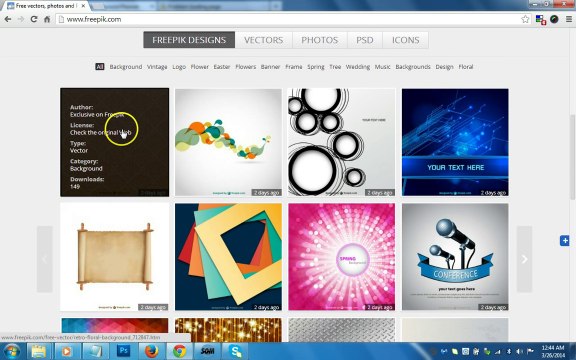Bookmark this page with the star icon
576x360 pixels.
pyautogui.click(x=525, y=19)
